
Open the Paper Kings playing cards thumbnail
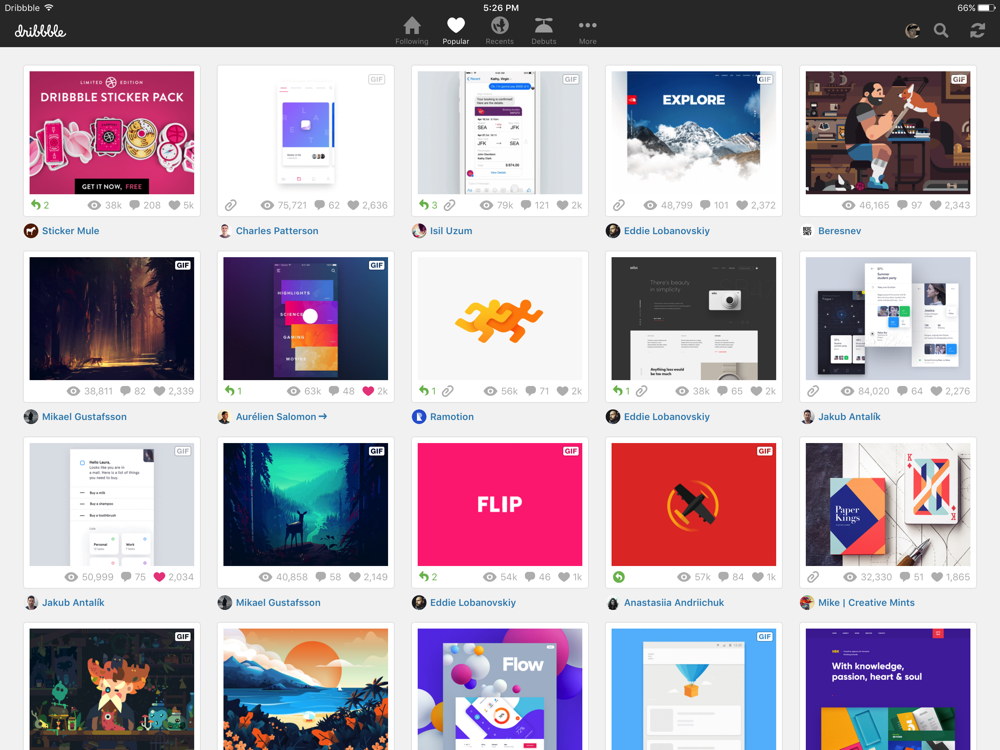(x=887, y=505)
